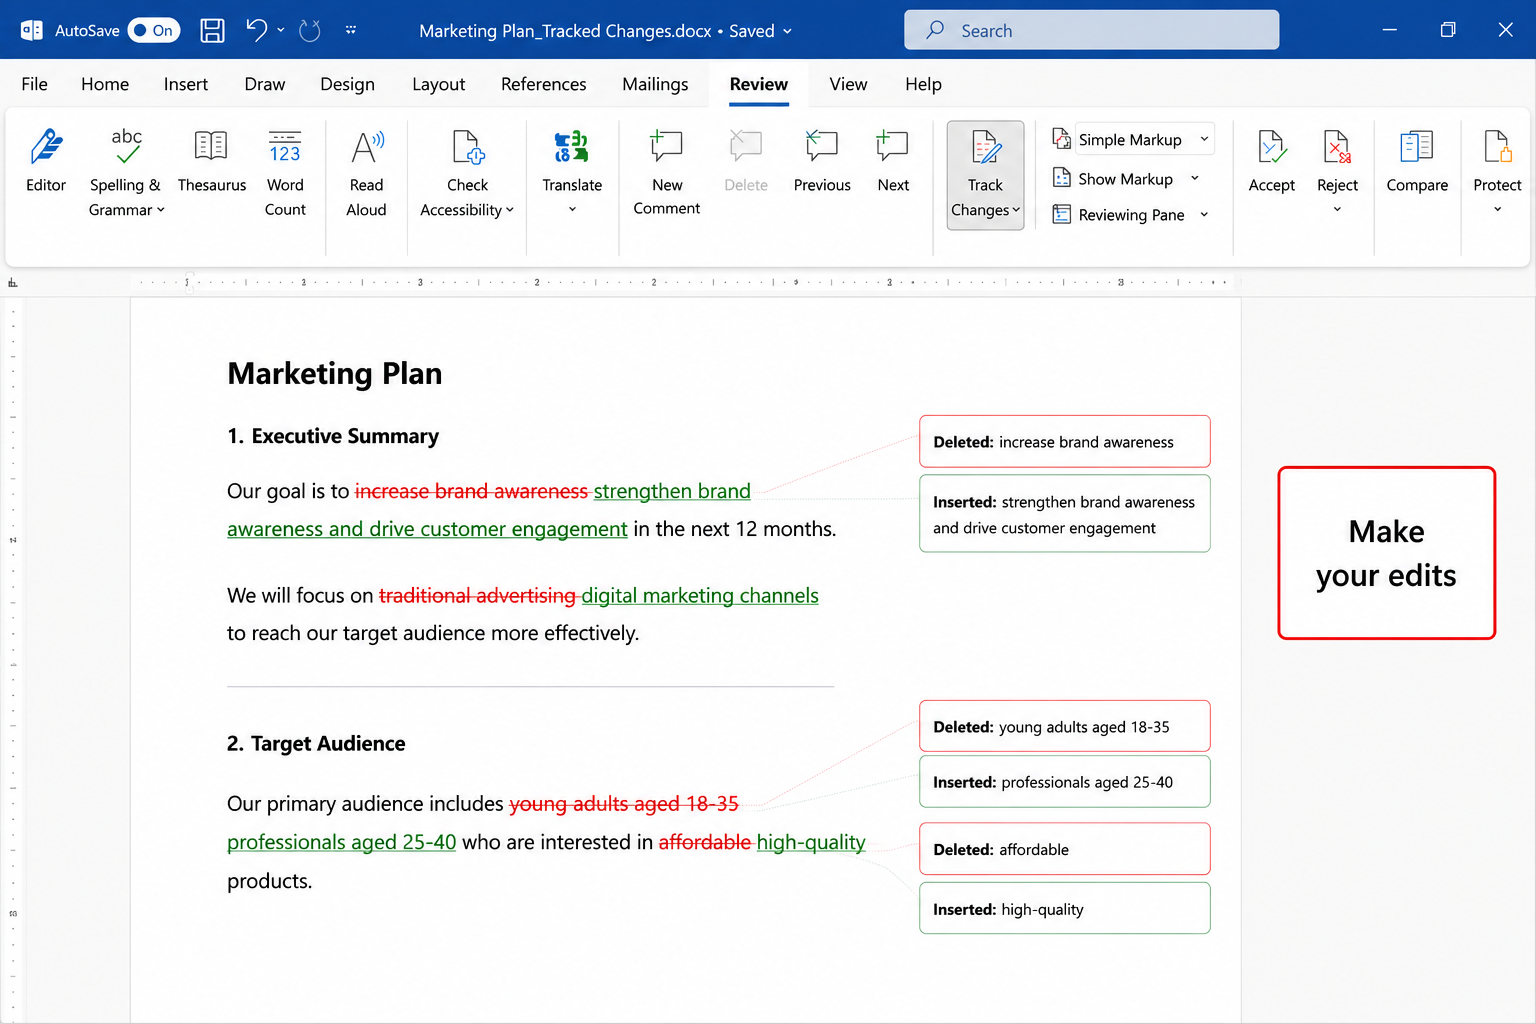Click the markup display icon beside Simple Markup
This screenshot has width=1536, height=1024.
coord(1062,139)
